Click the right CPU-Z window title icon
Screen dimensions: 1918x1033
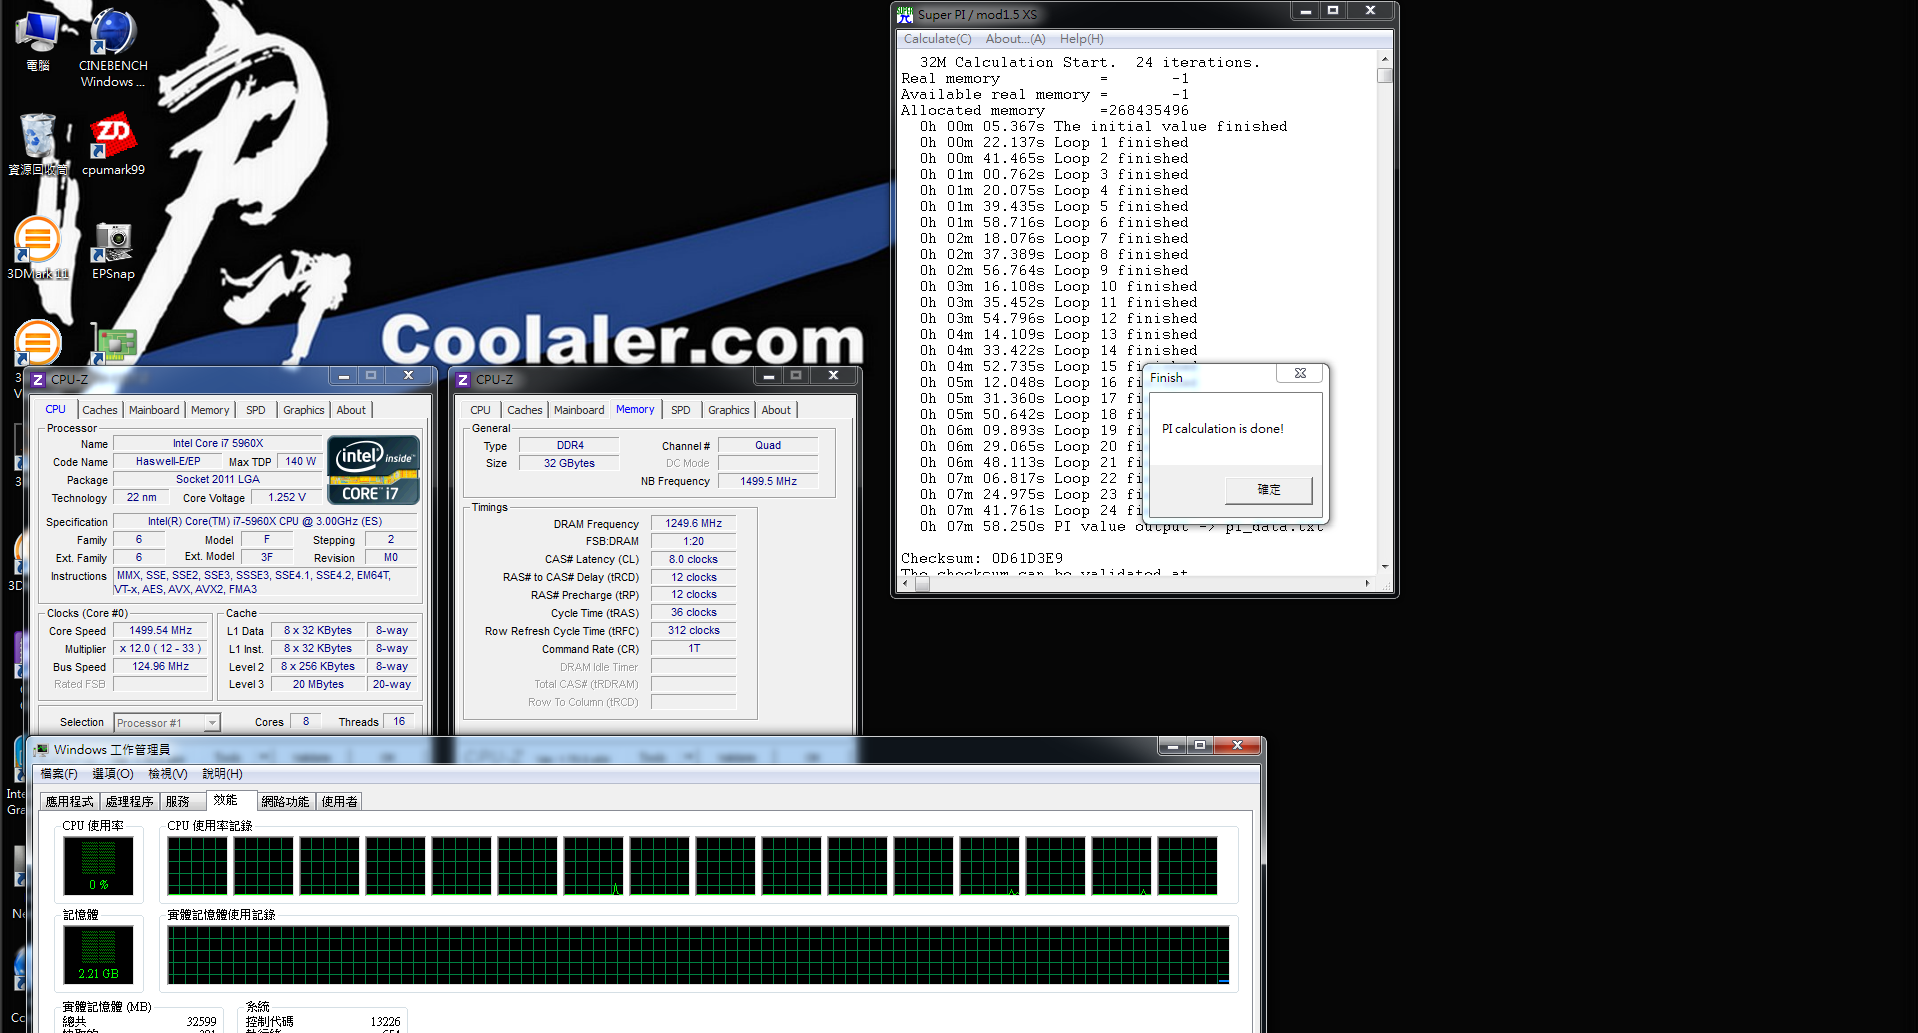[463, 380]
